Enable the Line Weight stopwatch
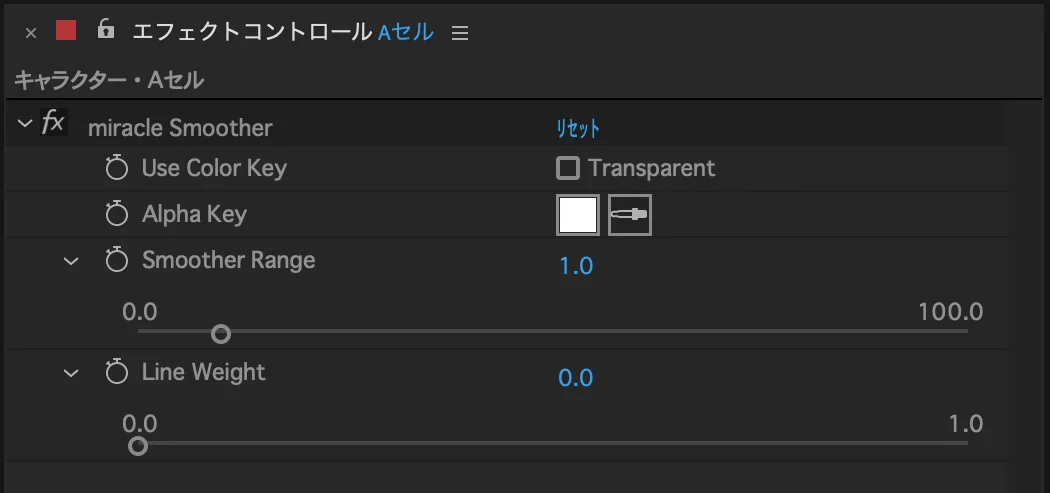Screen dimensions: 1050x493 [117, 372]
